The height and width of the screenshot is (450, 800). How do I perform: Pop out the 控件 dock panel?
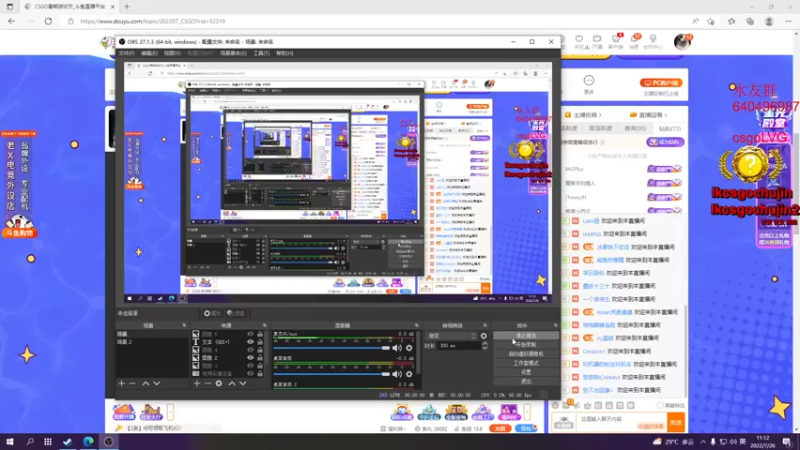(x=556, y=326)
